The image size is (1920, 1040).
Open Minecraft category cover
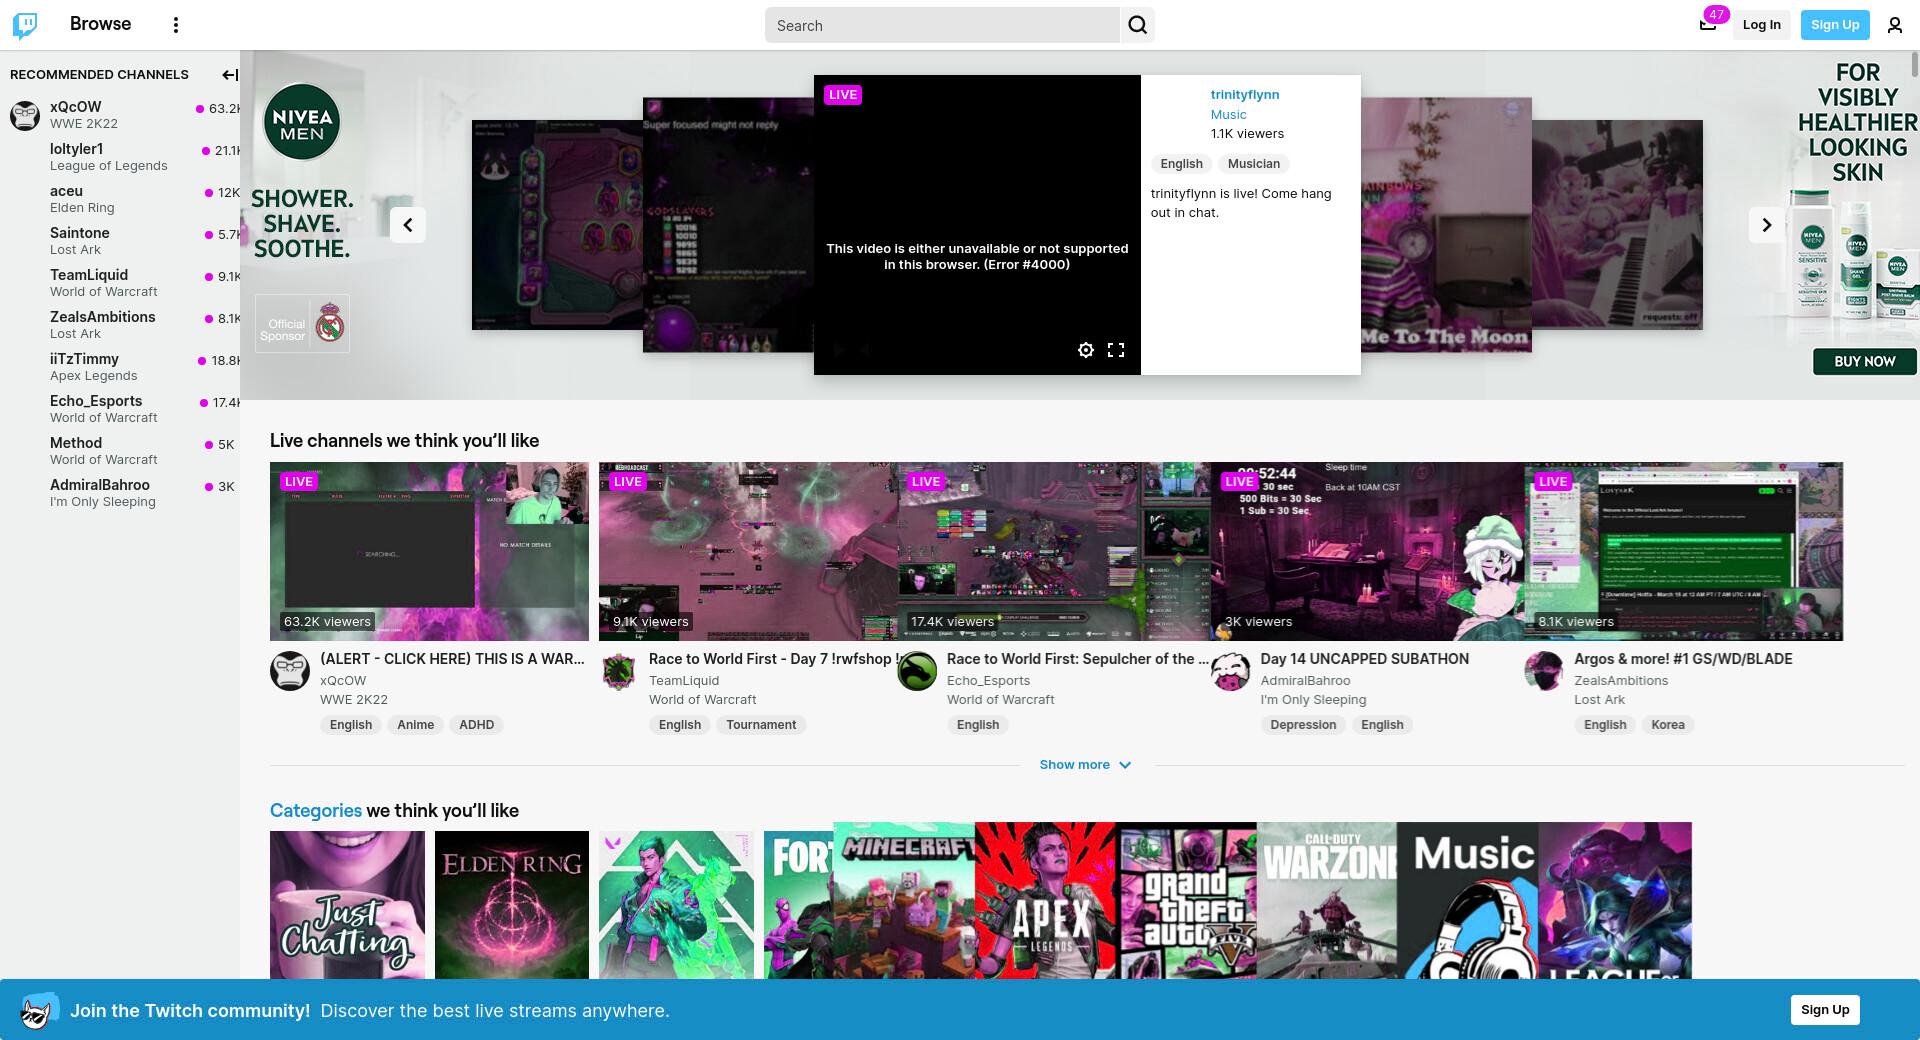(x=904, y=901)
